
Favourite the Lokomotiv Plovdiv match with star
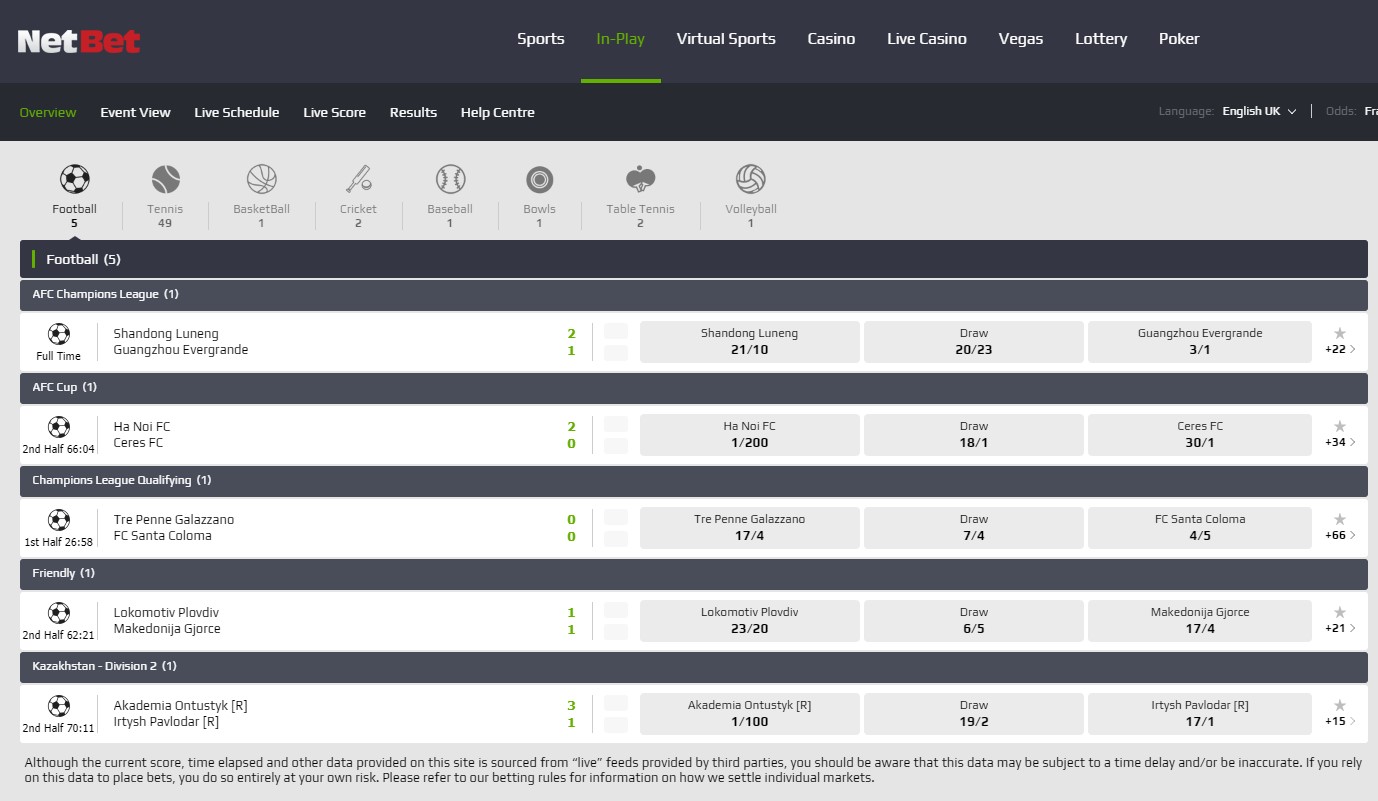1340,612
